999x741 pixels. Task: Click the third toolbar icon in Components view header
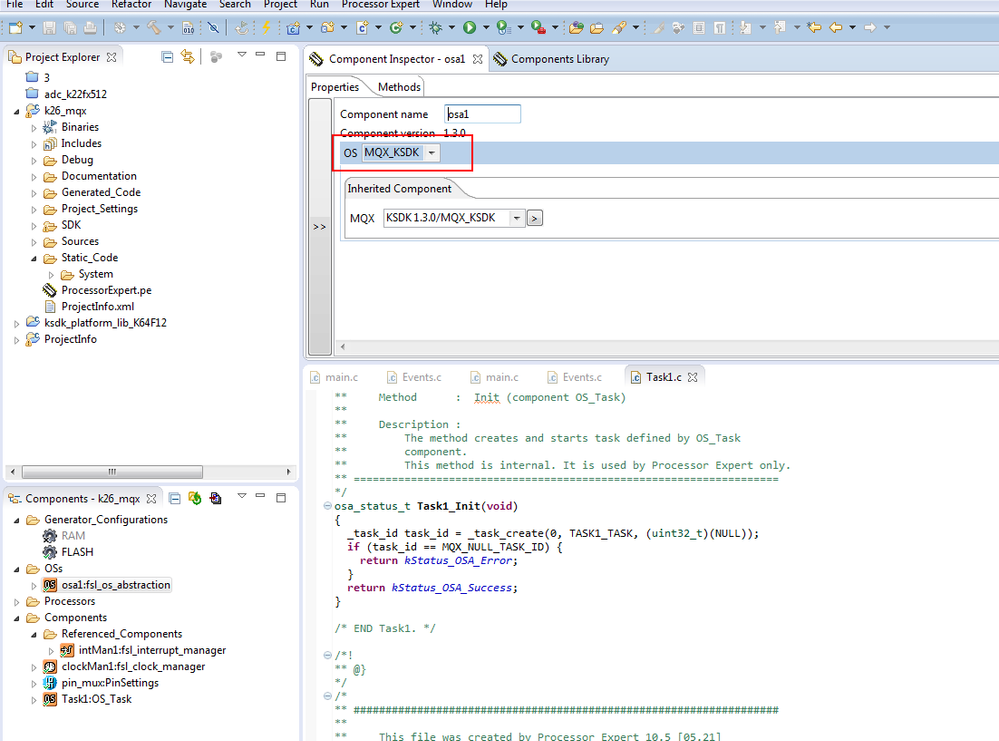click(215, 498)
